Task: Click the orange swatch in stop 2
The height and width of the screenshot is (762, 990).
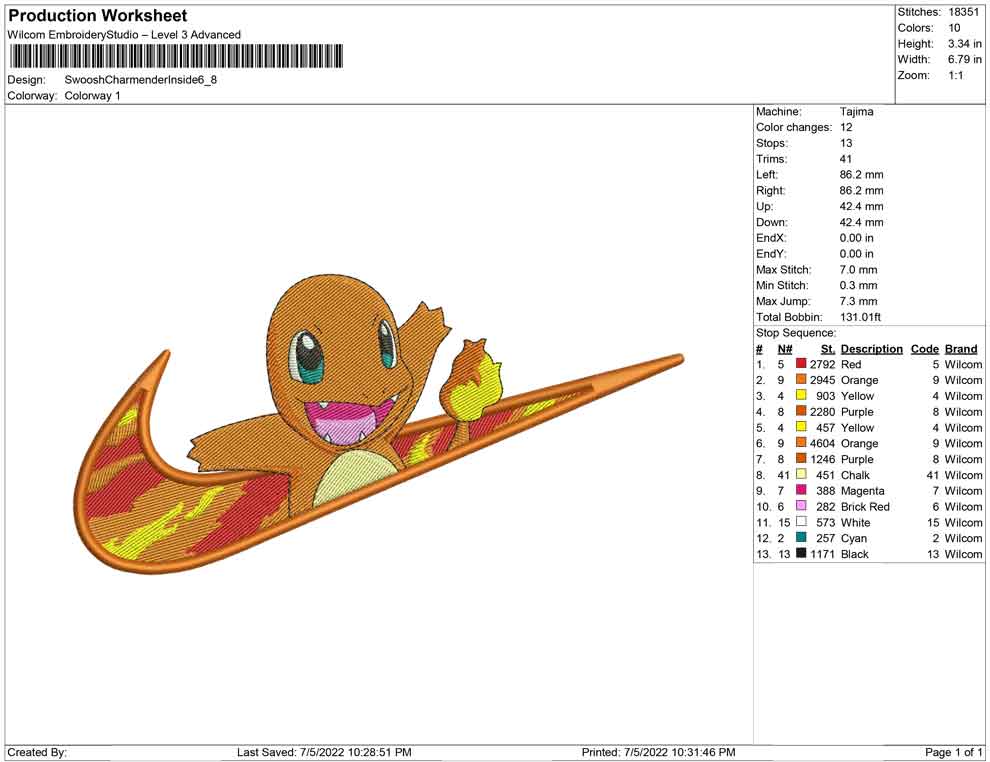Action: click(801, 379)
